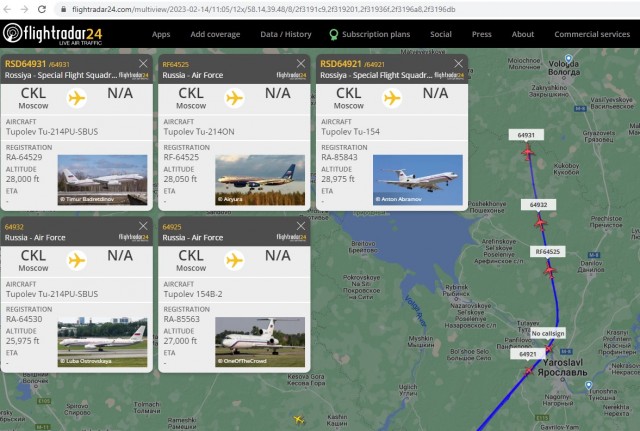Open the Press menu item
Image resolution: width=640 pixels, height=431 pixels.
(x=482, y=34)
